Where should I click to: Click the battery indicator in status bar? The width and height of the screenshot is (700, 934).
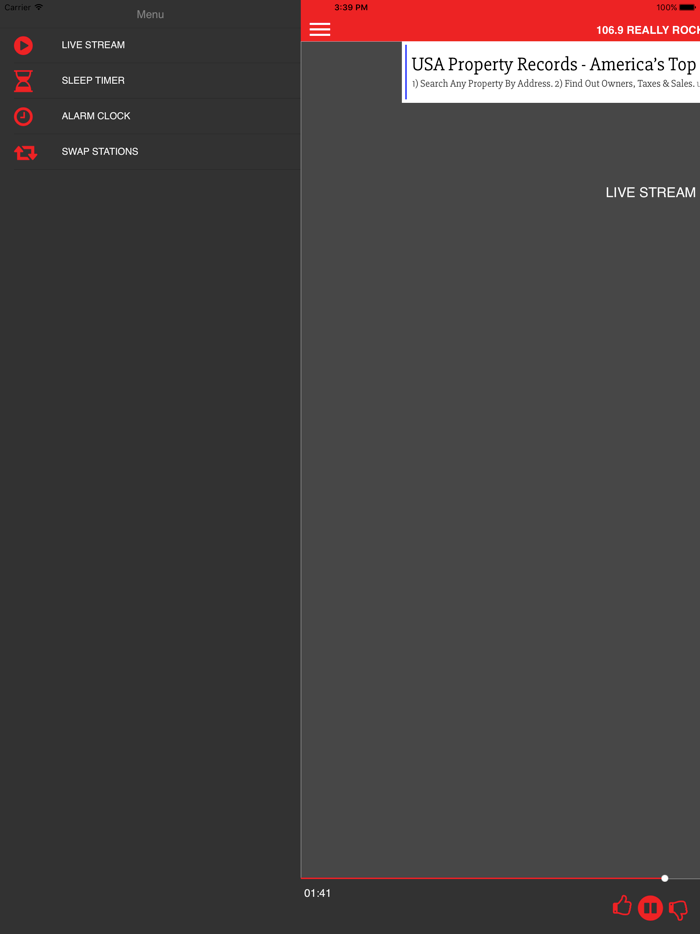click(687, 8)
